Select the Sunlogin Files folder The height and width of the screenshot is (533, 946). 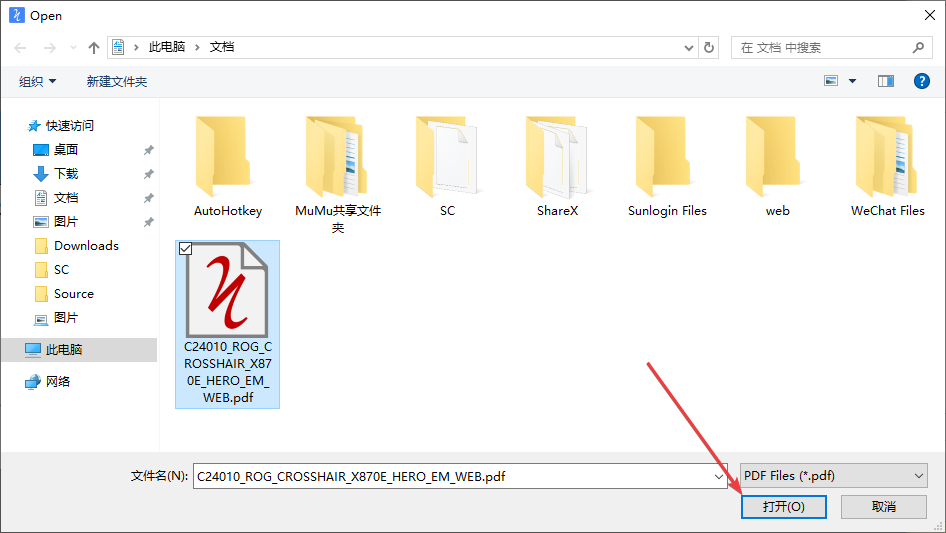click(667, 167)
